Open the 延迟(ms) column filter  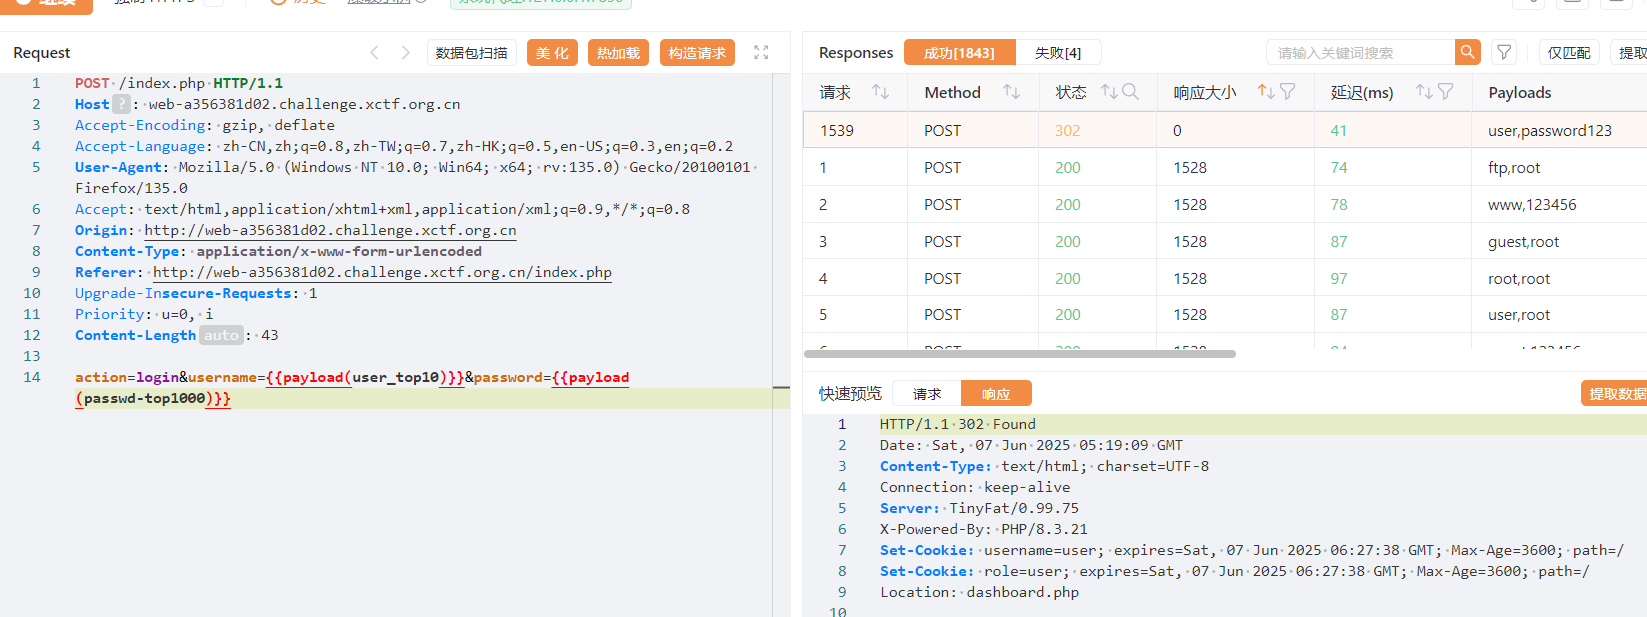(x=1445, y=92)
